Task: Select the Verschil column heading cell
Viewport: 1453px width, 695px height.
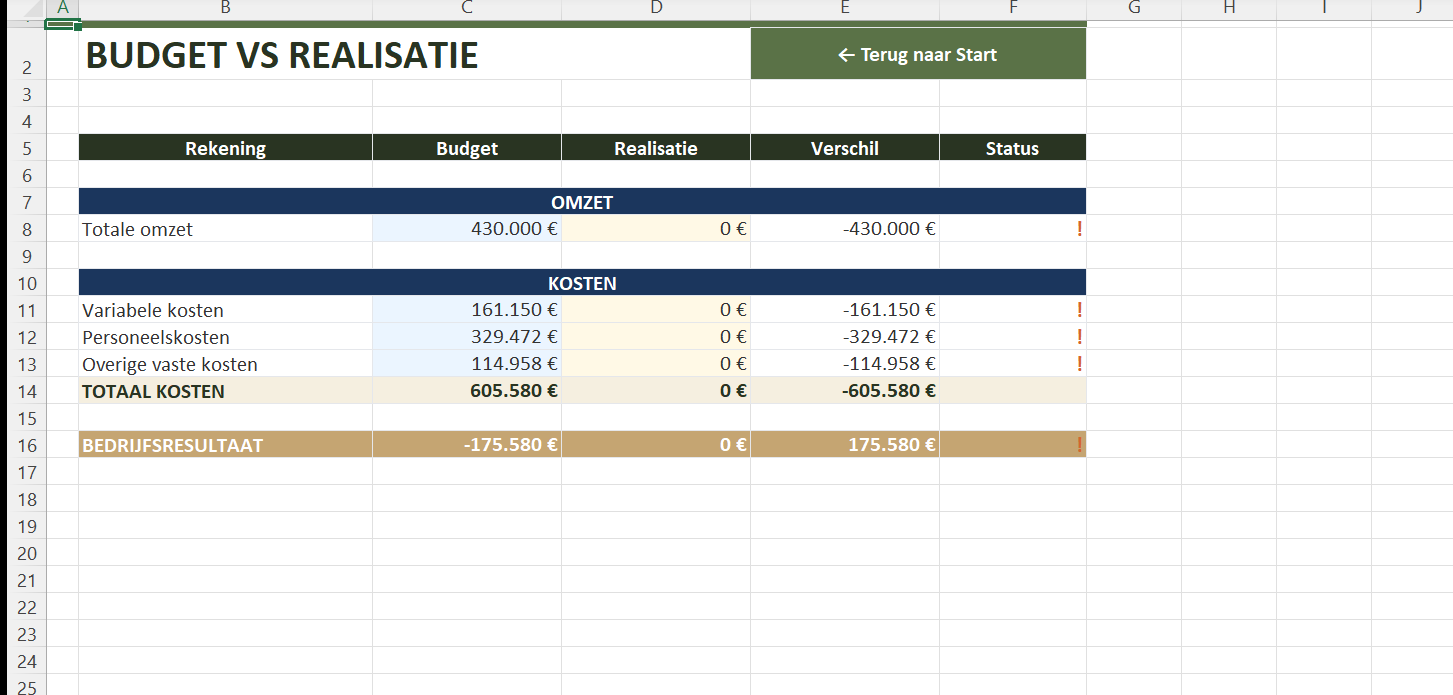Action: point(844,148)
